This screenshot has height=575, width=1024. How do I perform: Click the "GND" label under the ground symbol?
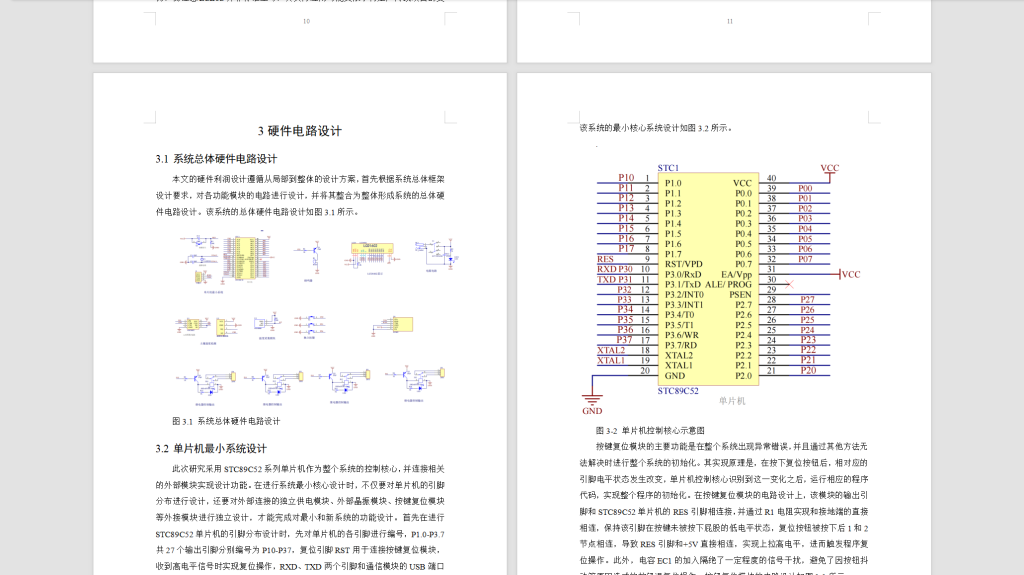pyautogui.click(x=592, y=411)
